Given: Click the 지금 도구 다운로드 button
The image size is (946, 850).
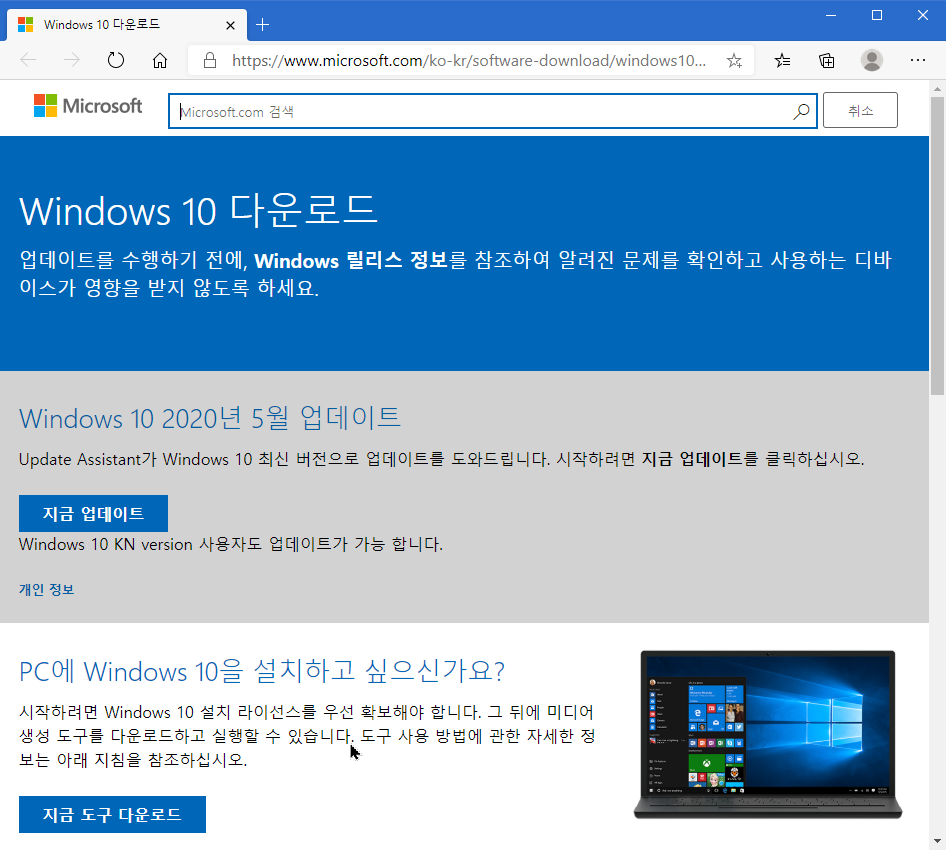Looking at the screenshot, I should click(x=112, y=814).
